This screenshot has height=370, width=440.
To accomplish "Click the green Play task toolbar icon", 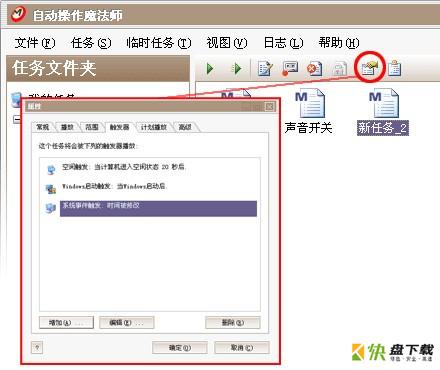I will (x=210, y=69).
